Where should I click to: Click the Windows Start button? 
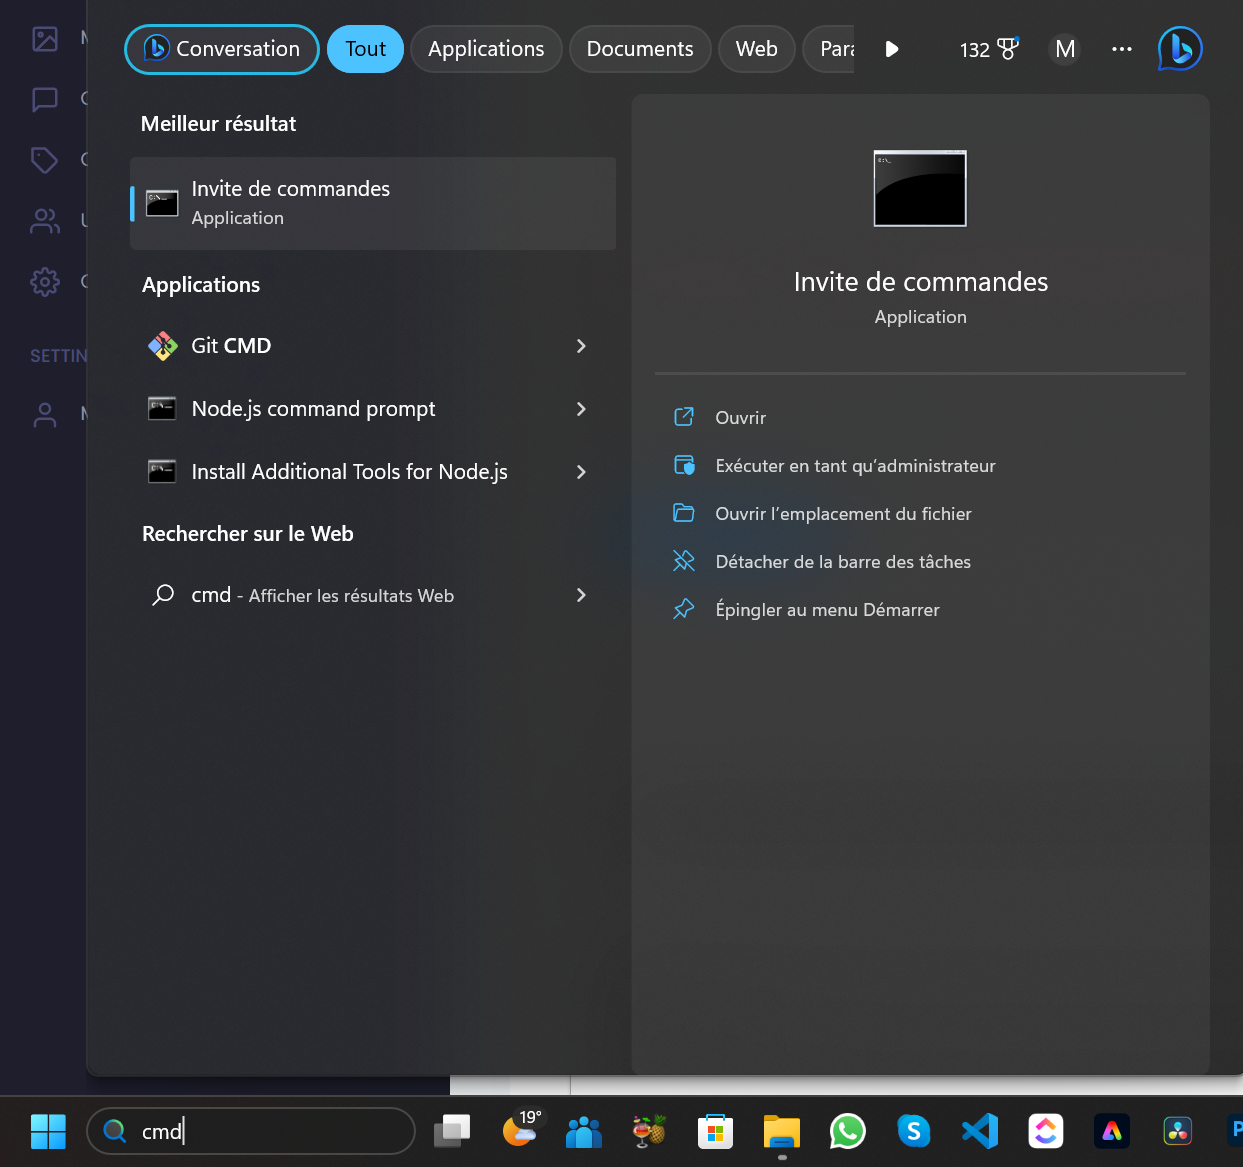pos(48,1131)
